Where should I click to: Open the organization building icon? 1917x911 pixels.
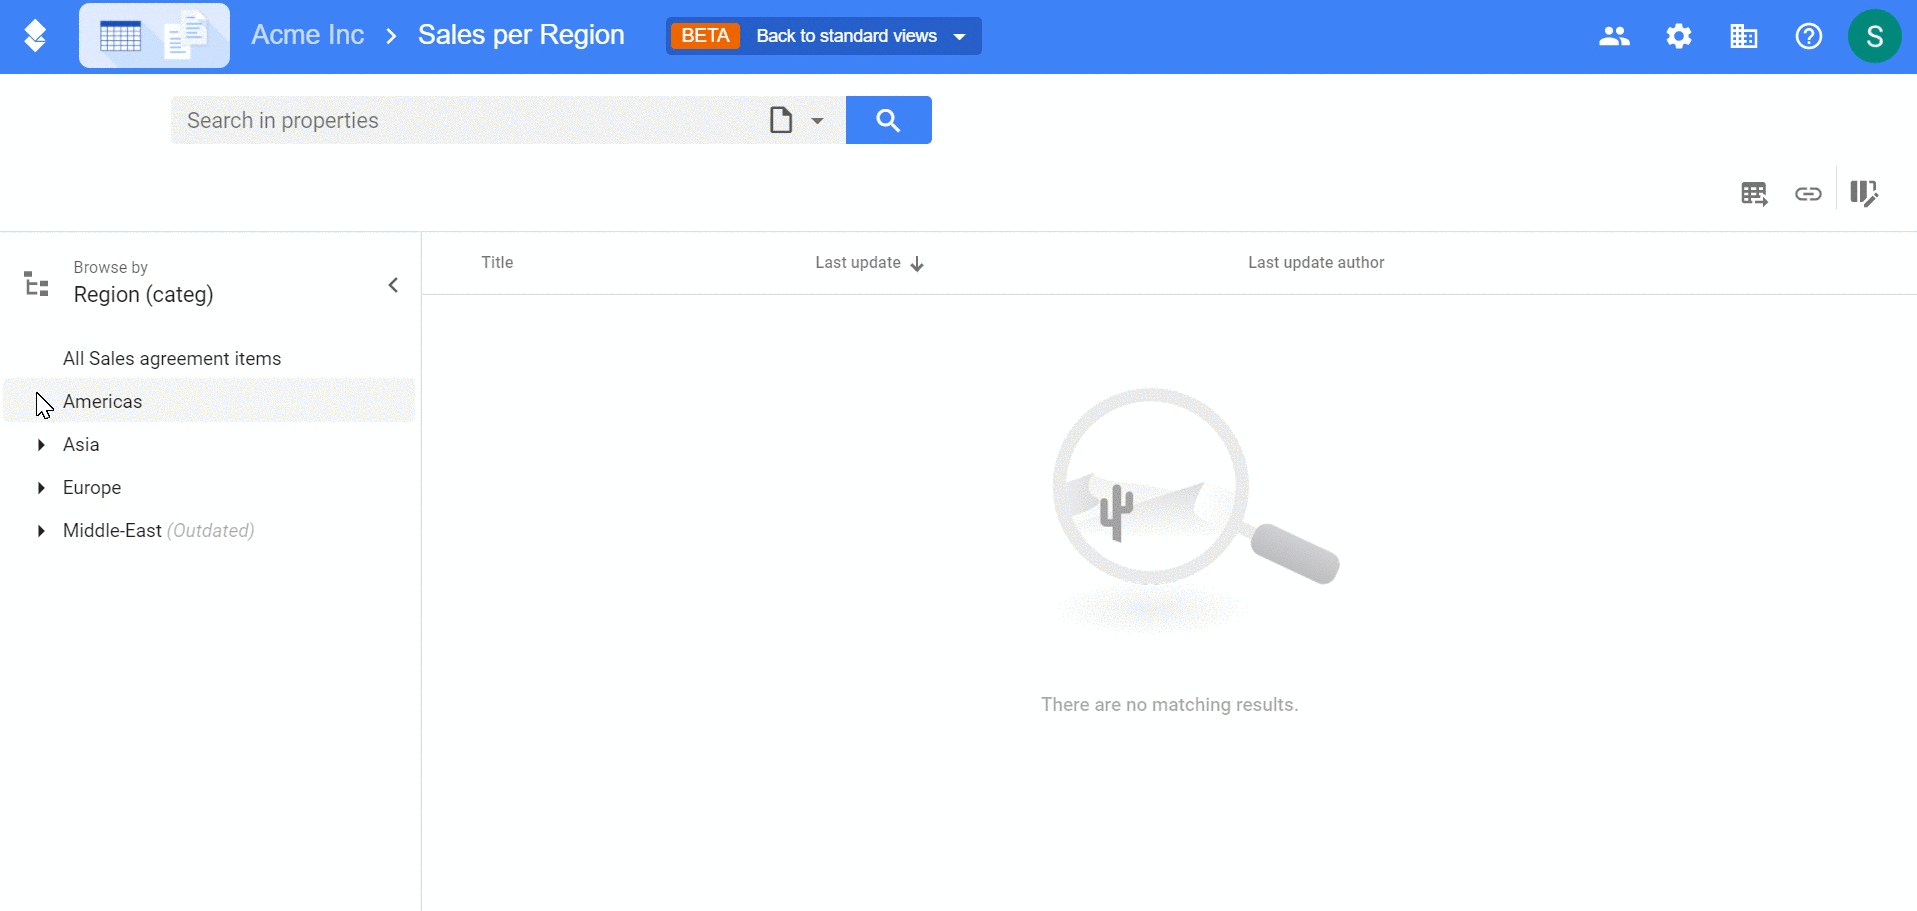pyautogui.click(x=1744, y=36)
